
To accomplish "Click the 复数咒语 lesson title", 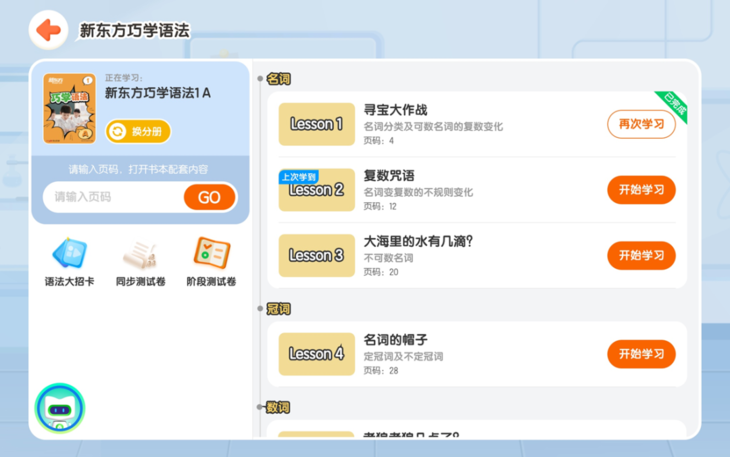I will pyautogui.click(x=389, y=176).
